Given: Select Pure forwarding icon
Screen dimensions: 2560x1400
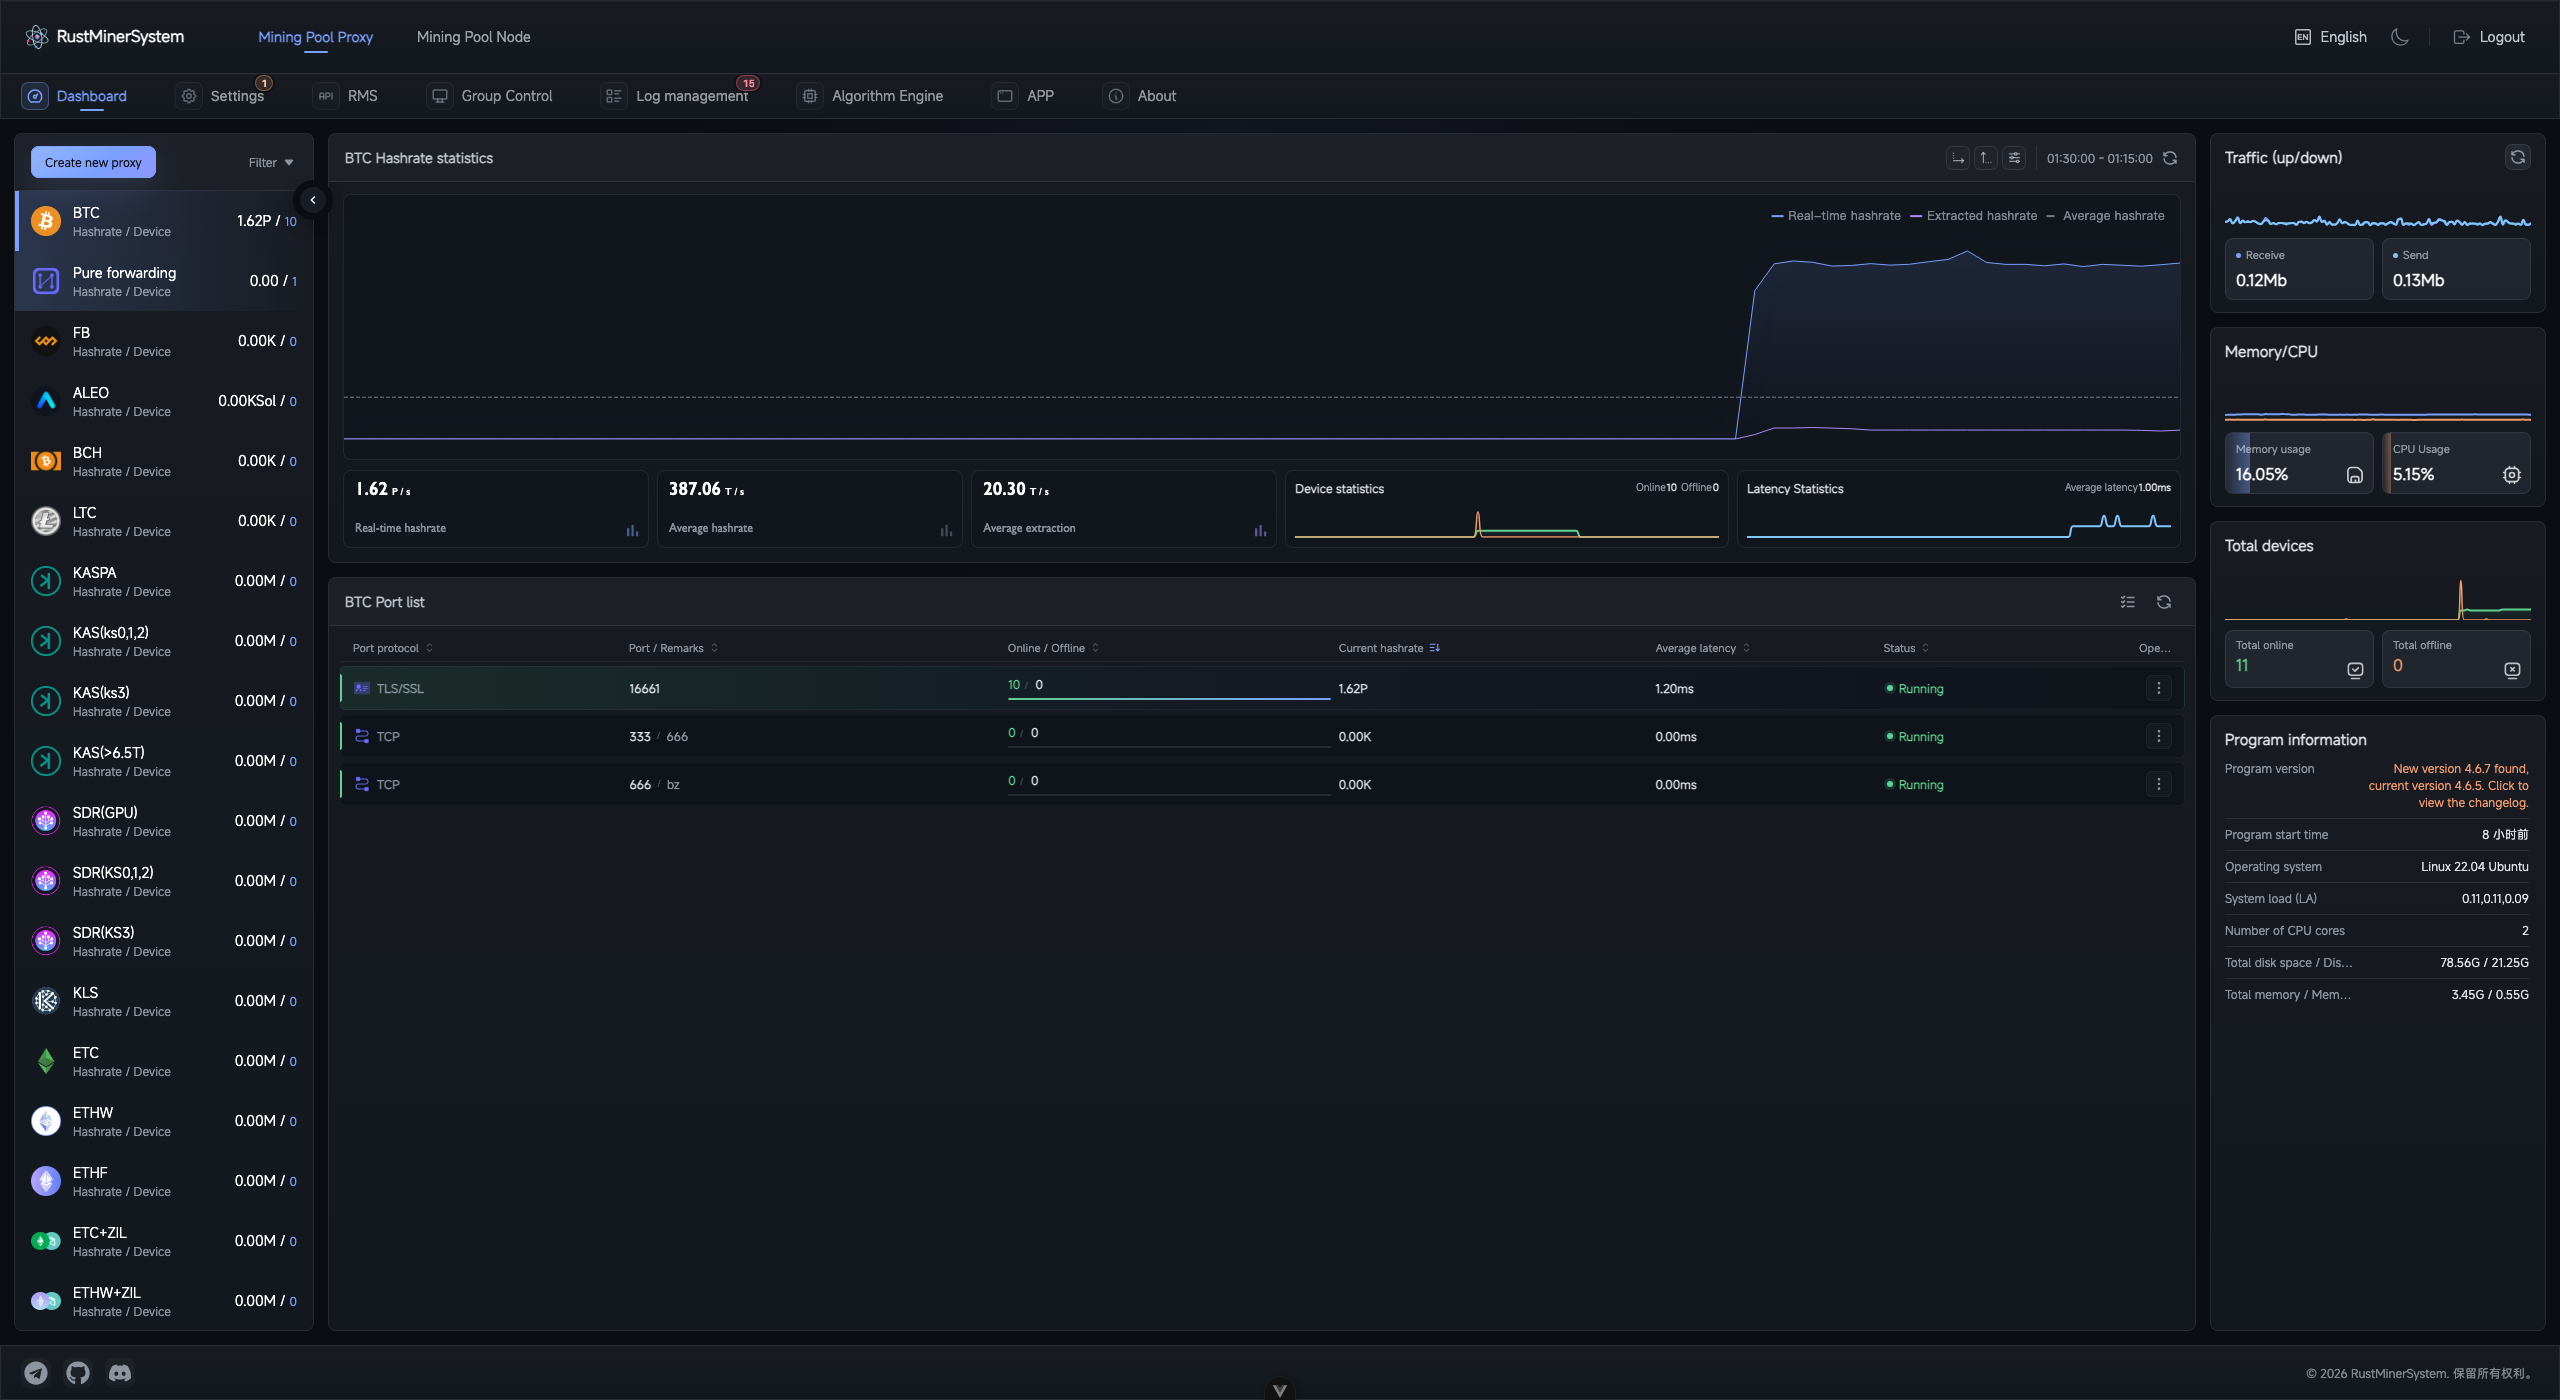Looking at the screenshot, I should point(46,281).
